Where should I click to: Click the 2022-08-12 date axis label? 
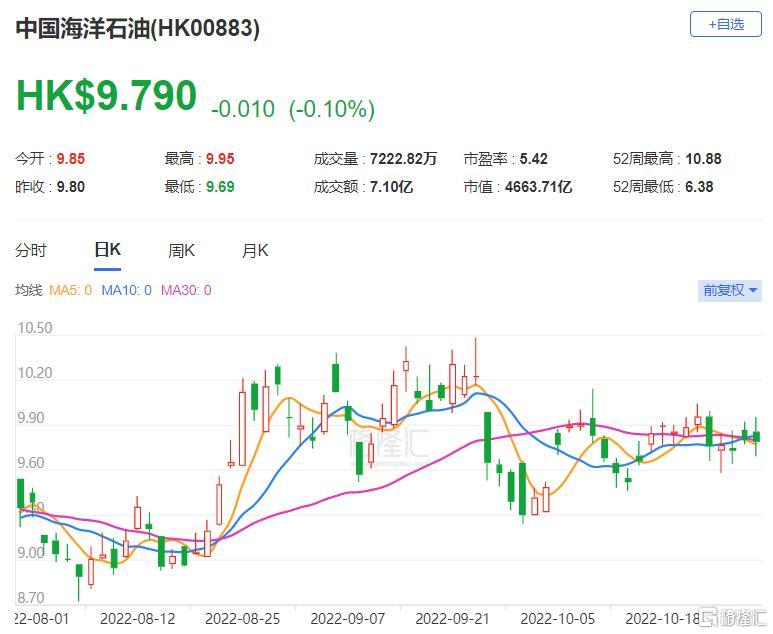click(137, 619)
